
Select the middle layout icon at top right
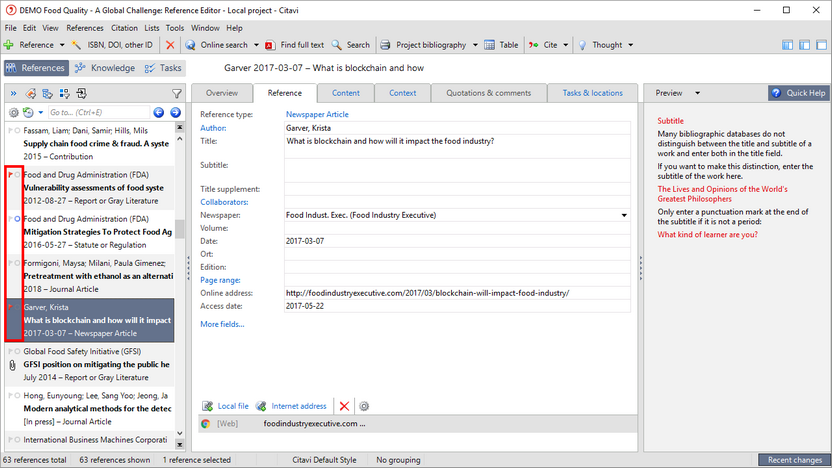pyautogui.click(x=804, y=45)
